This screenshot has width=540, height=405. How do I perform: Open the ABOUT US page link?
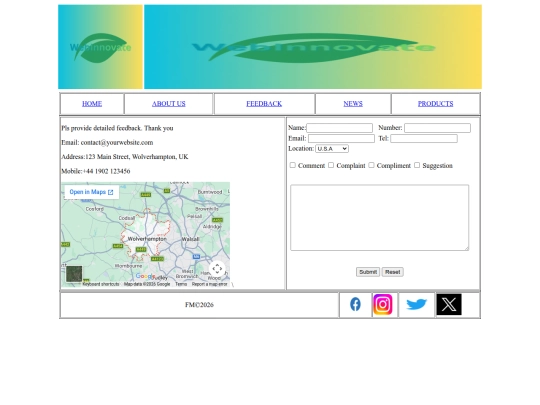pyautogui.click(x=169, y=104)
